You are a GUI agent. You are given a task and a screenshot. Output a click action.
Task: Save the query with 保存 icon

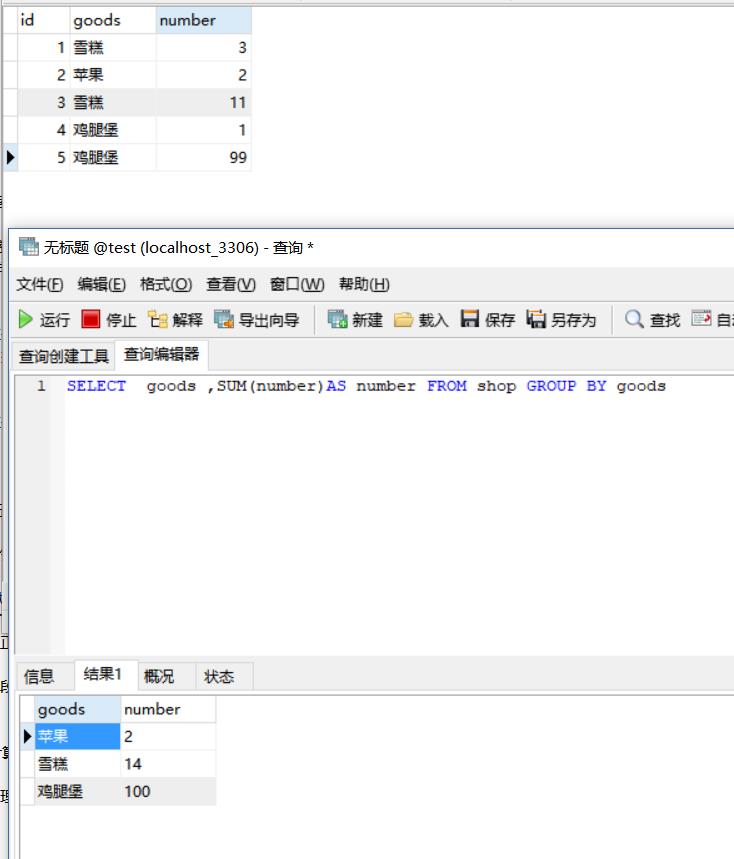pyautogui.click(x=470, y=319)
